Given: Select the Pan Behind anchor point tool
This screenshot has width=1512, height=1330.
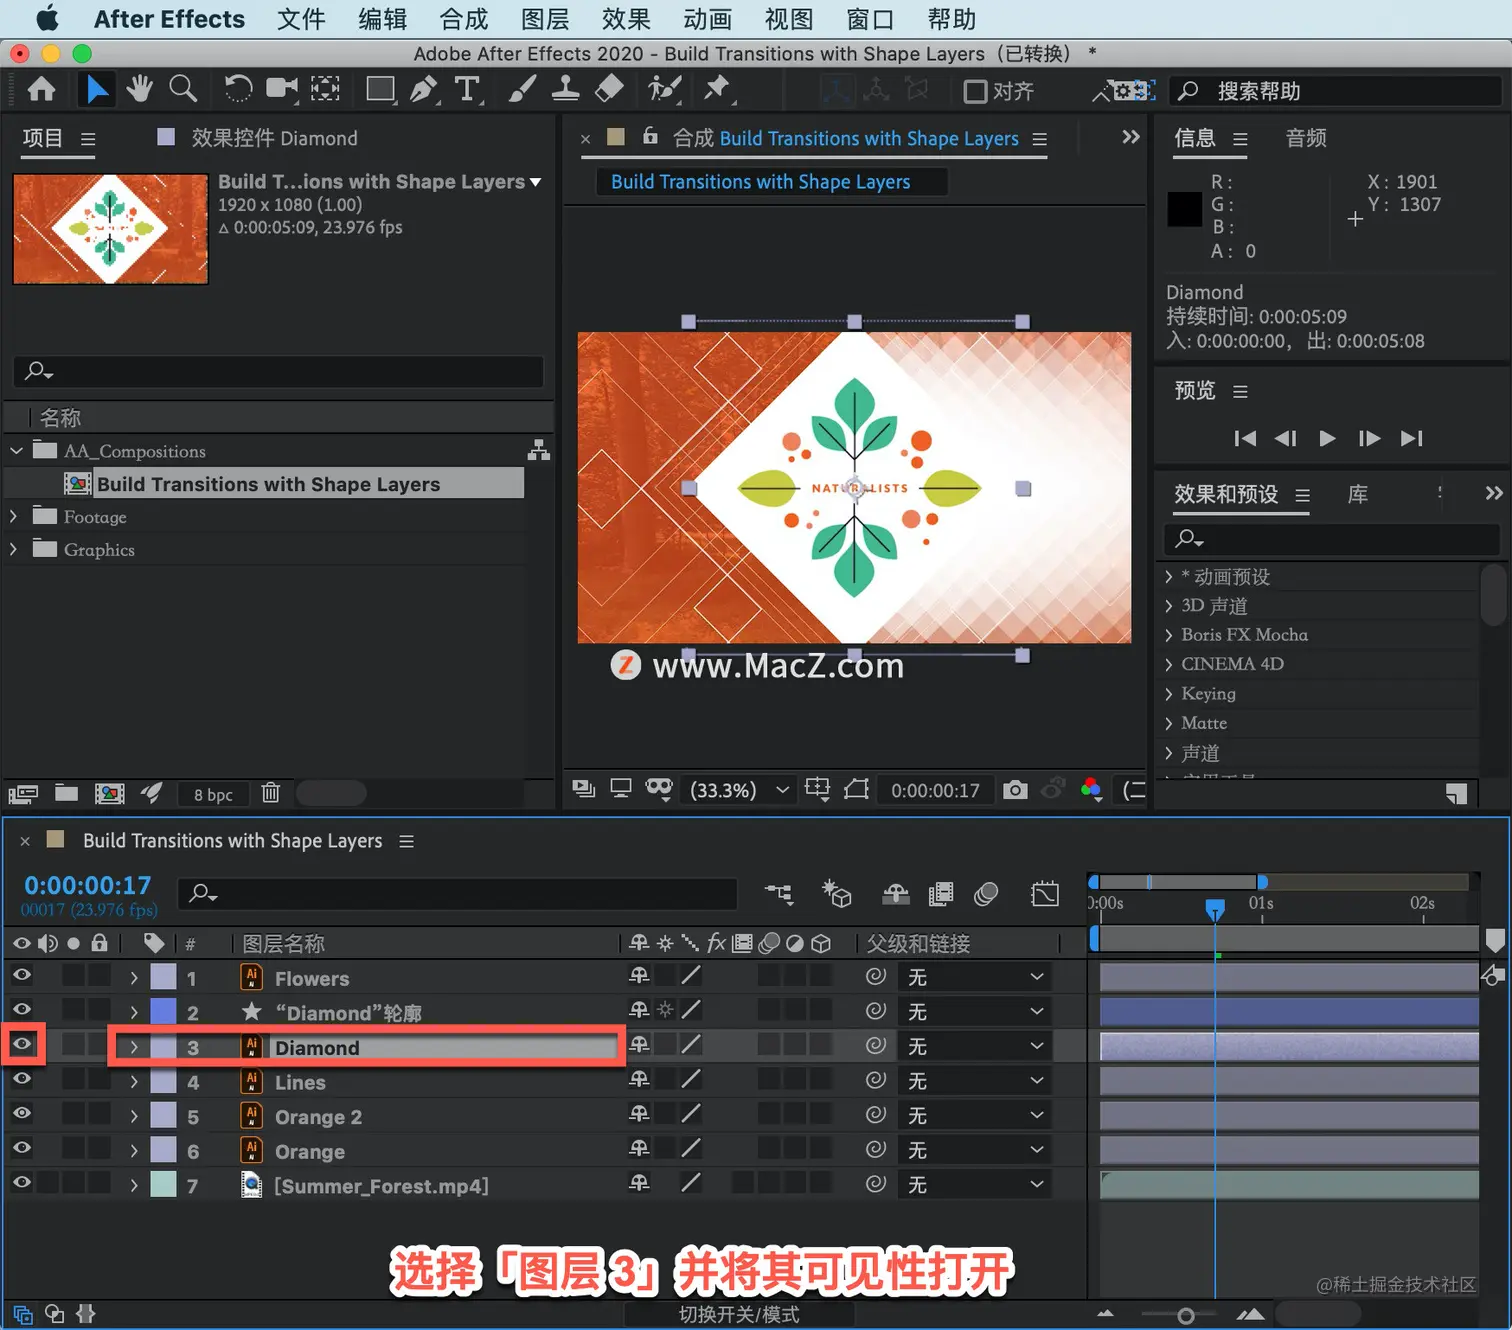Looking at the screenshot, I should click(325, 89).
